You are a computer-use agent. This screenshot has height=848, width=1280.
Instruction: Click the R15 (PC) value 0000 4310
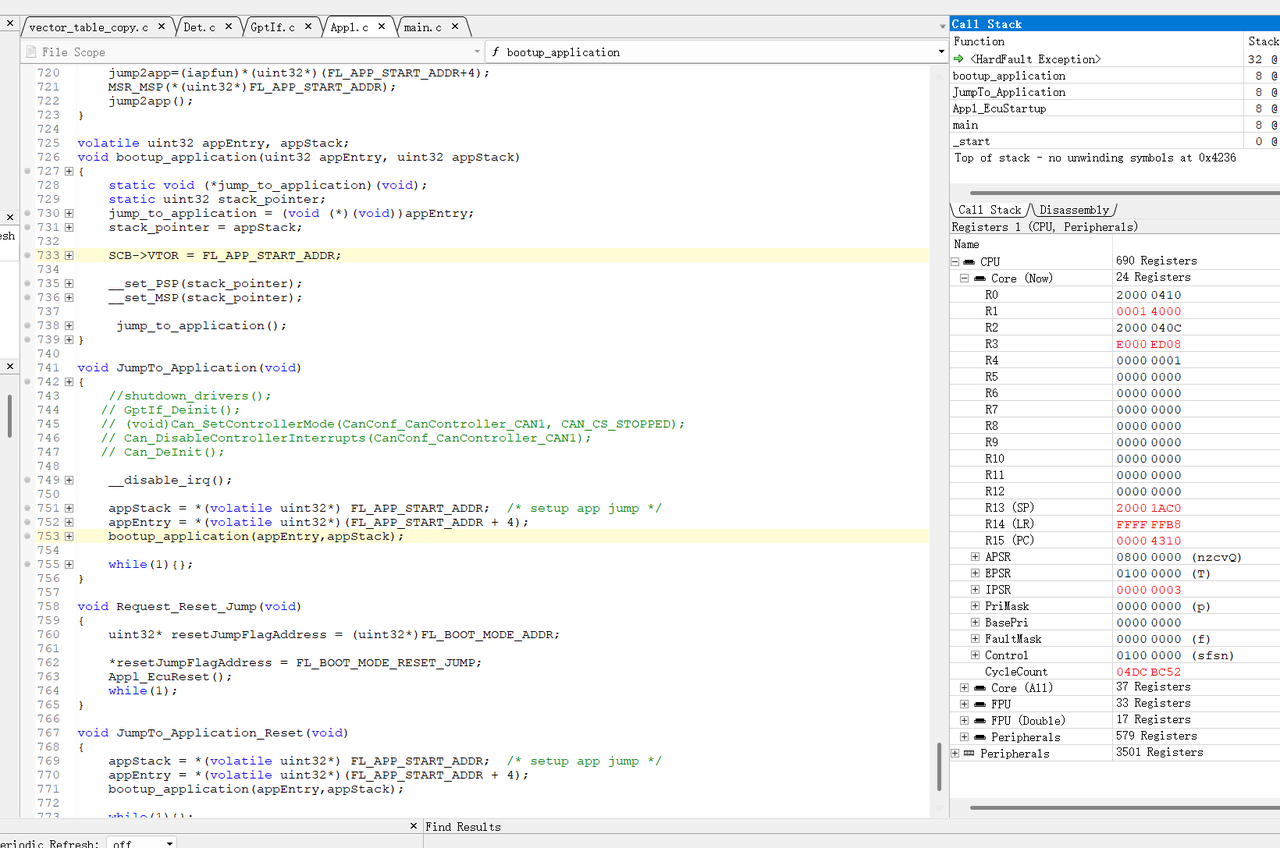pos(1148,541)
